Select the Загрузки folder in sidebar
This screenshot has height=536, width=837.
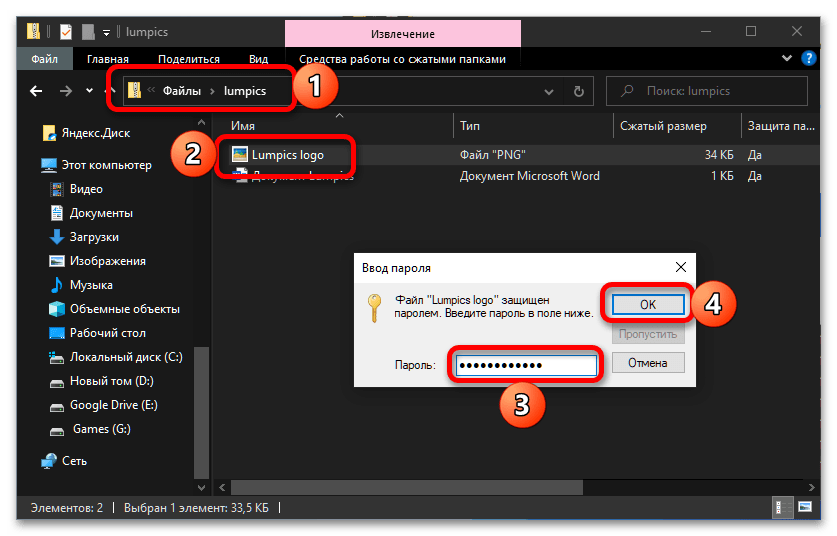click(x=94, y=237)
